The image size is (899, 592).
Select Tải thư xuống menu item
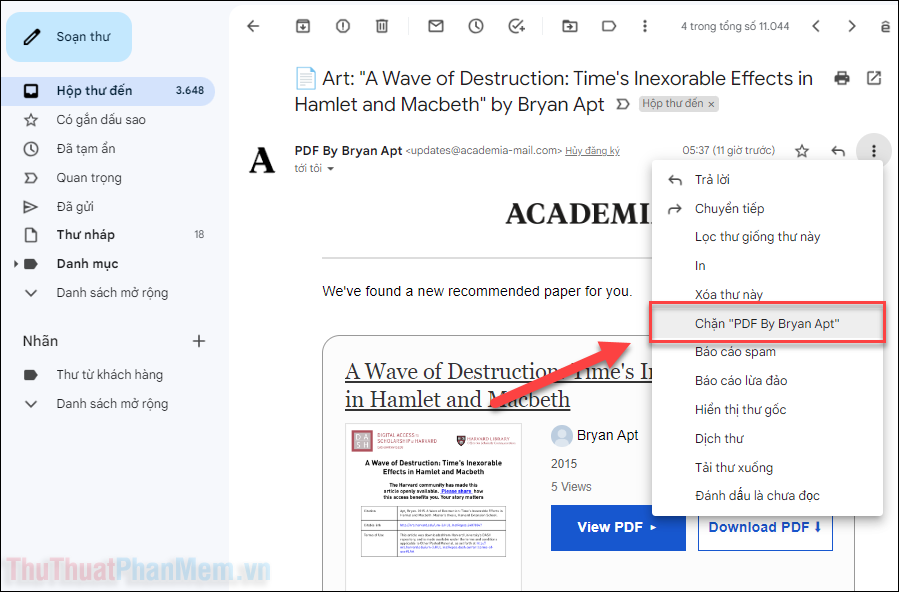767,467
